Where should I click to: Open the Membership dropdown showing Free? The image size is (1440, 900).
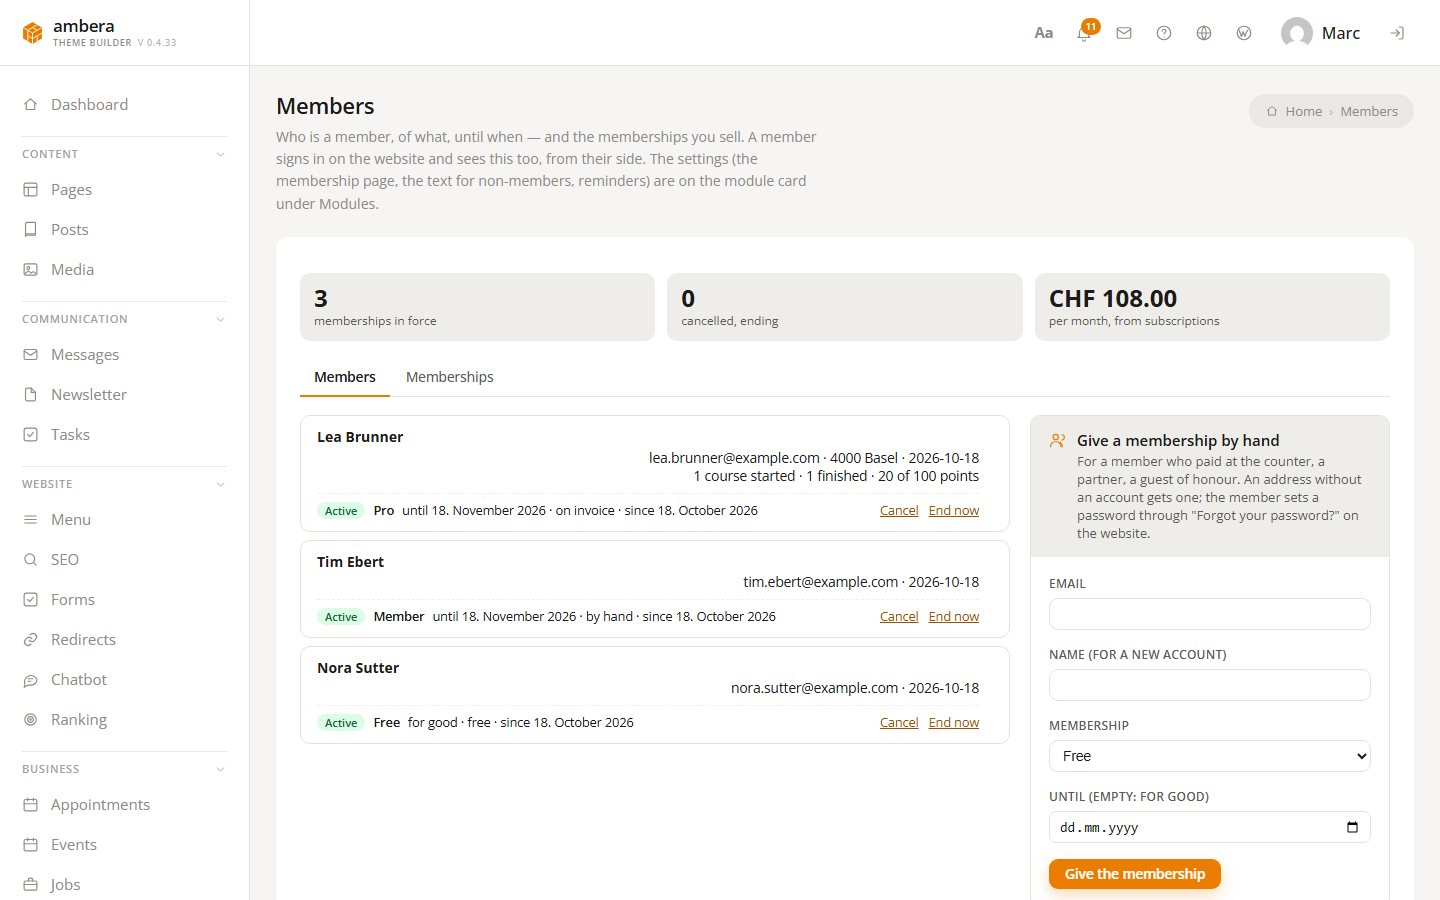coord(1209,756)
